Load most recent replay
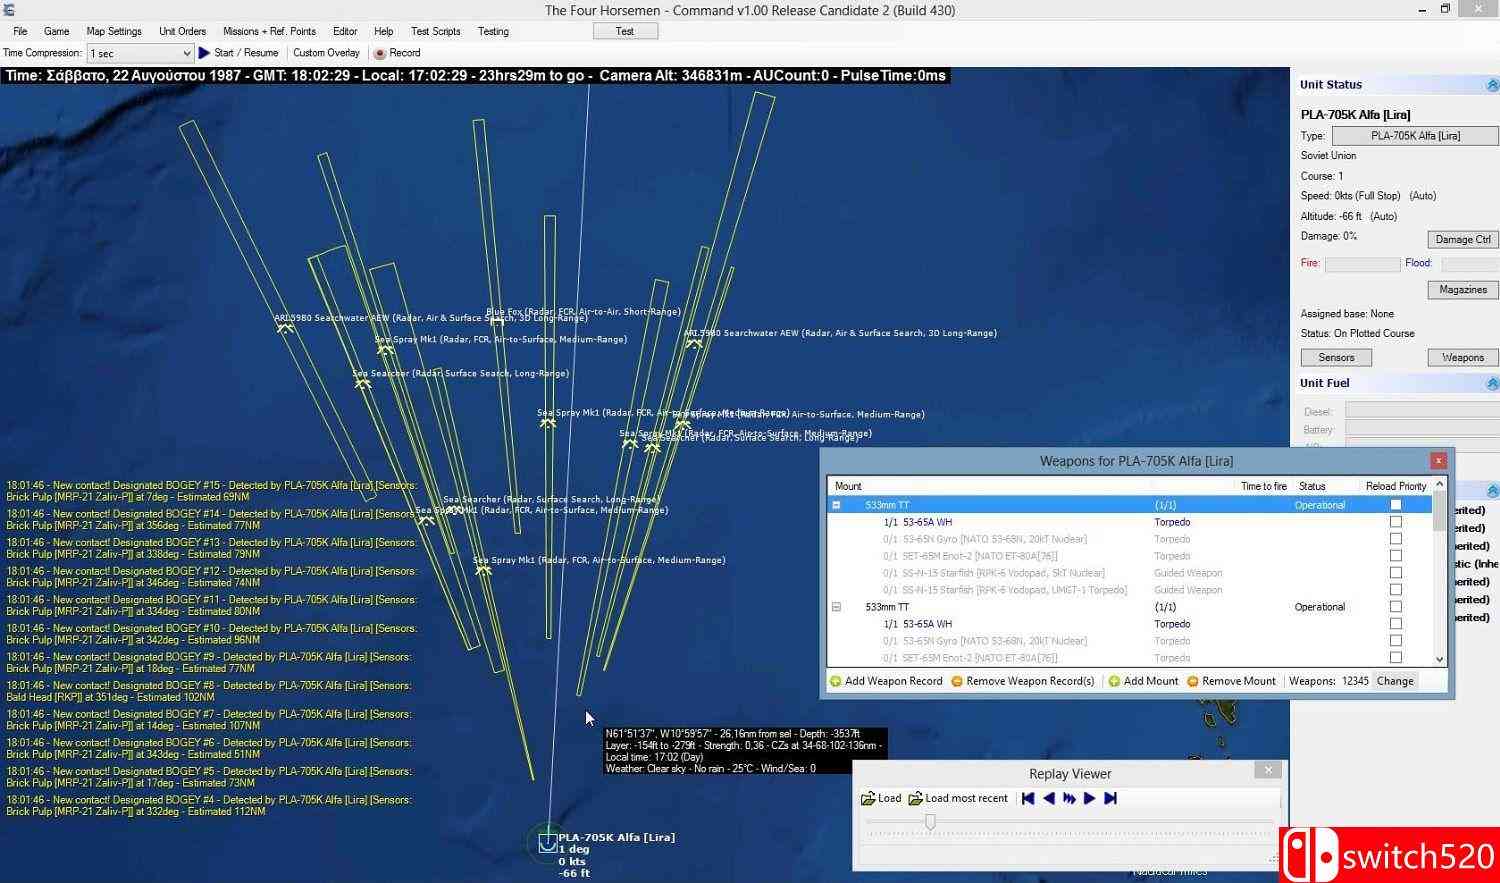 coord(958,798)
